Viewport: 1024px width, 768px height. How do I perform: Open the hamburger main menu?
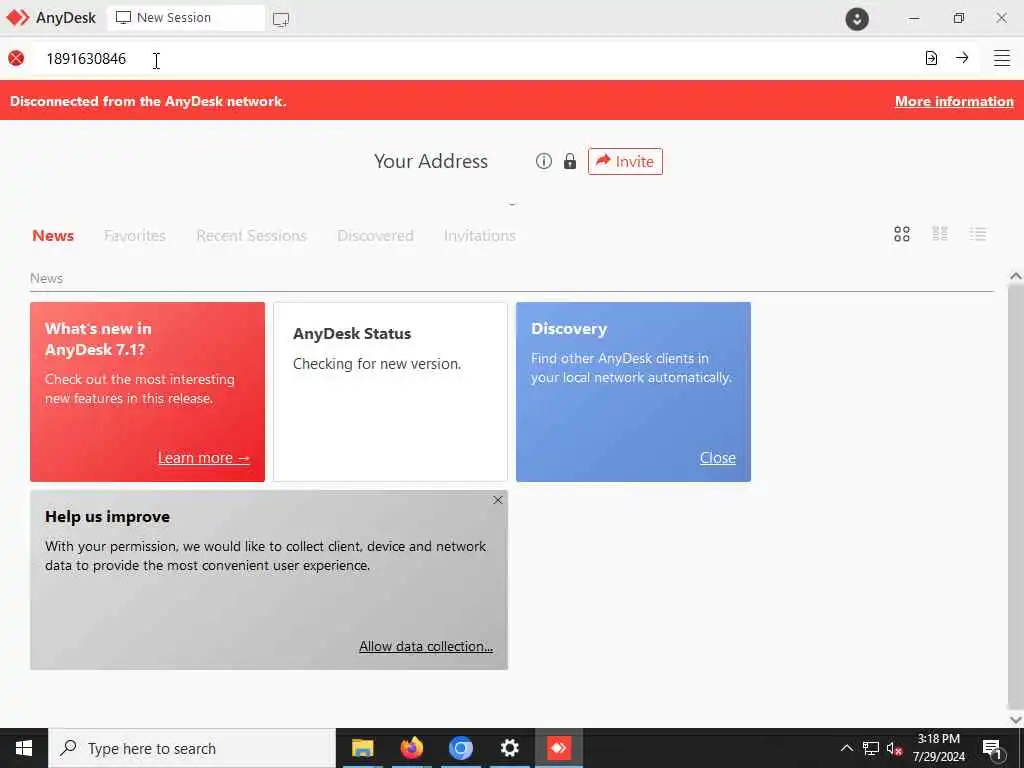[1002, 58]
